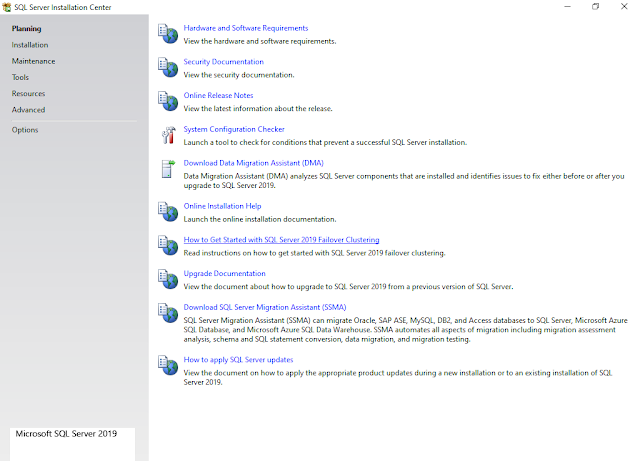Open the Maintenance category
The image size is (640, 461).
[33, 61]
